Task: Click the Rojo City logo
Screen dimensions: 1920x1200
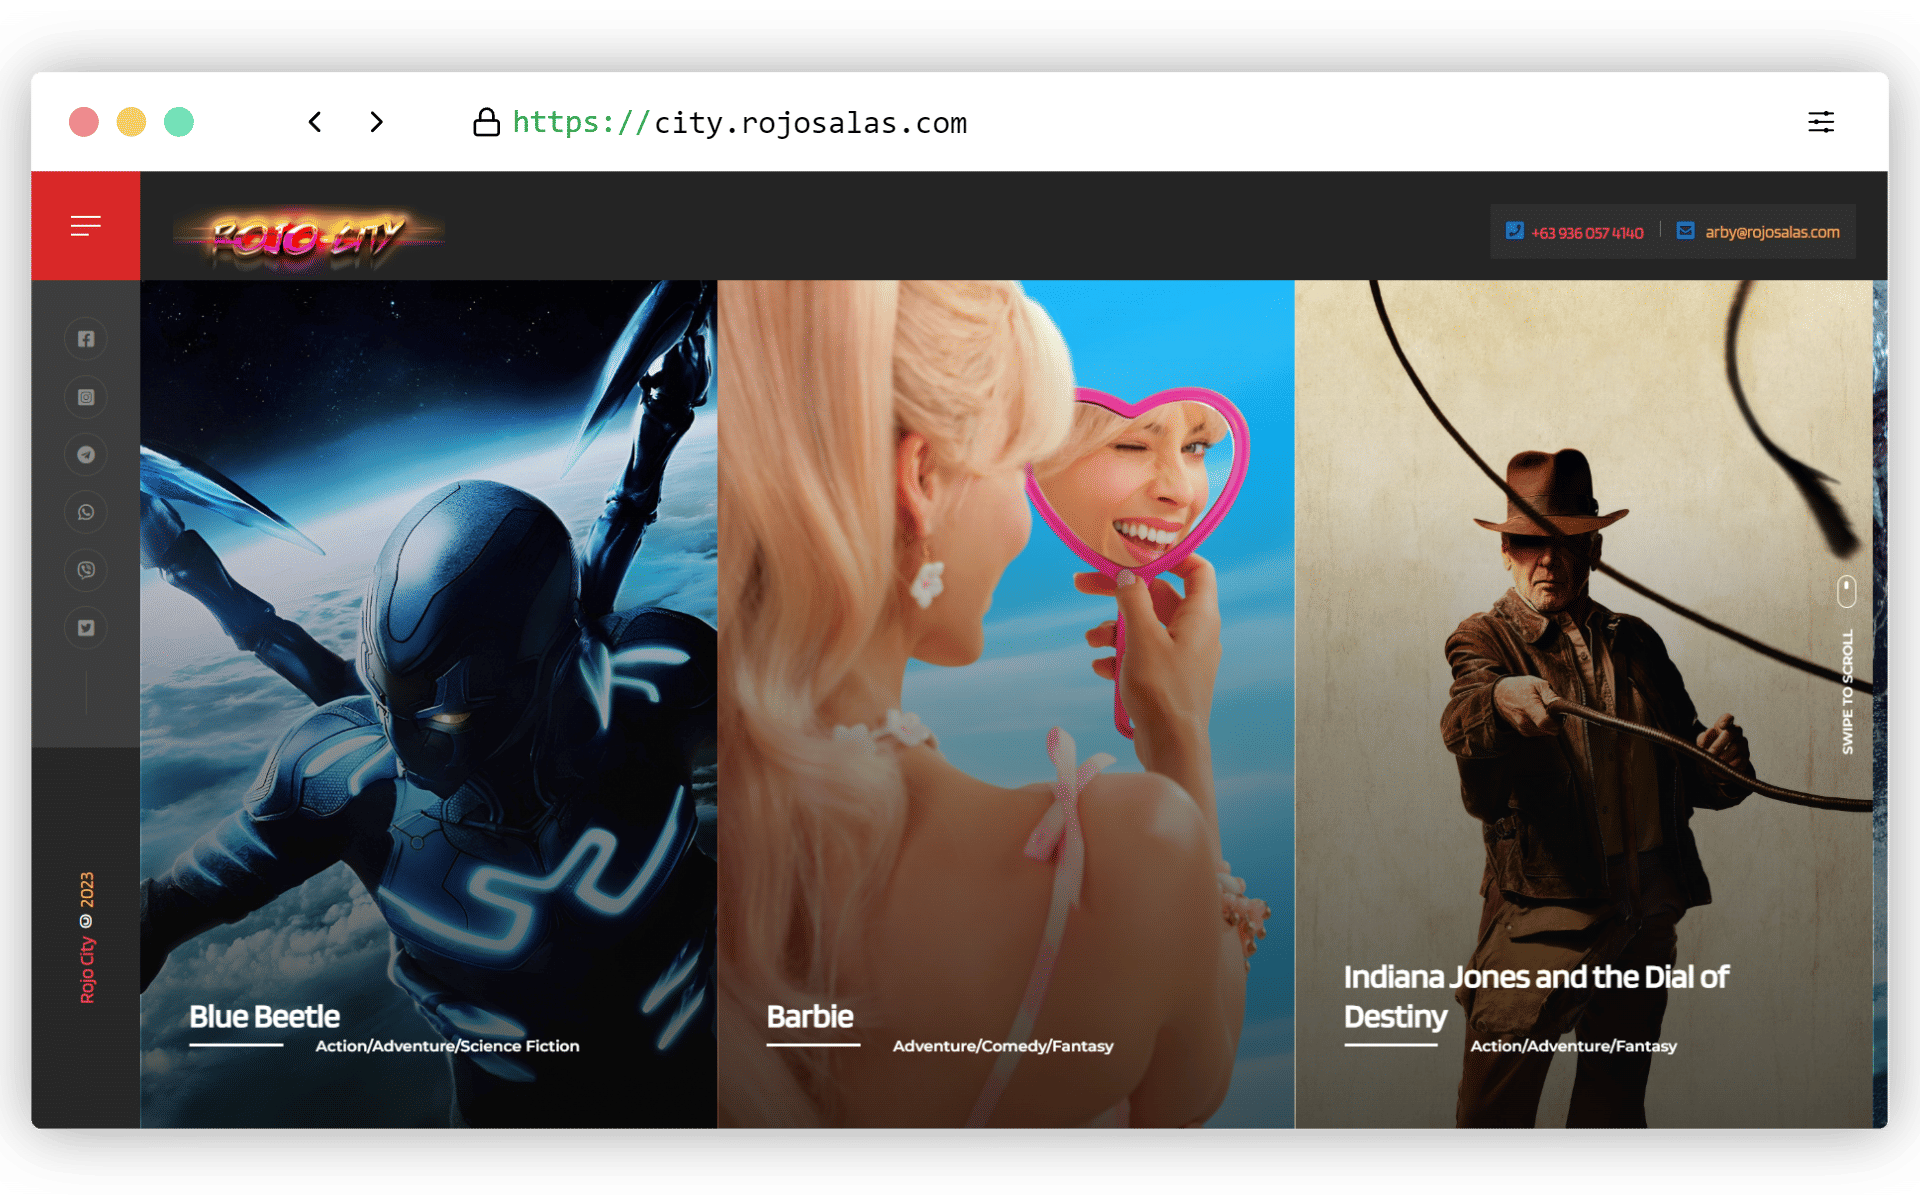Action: click(x=308, y=238)
